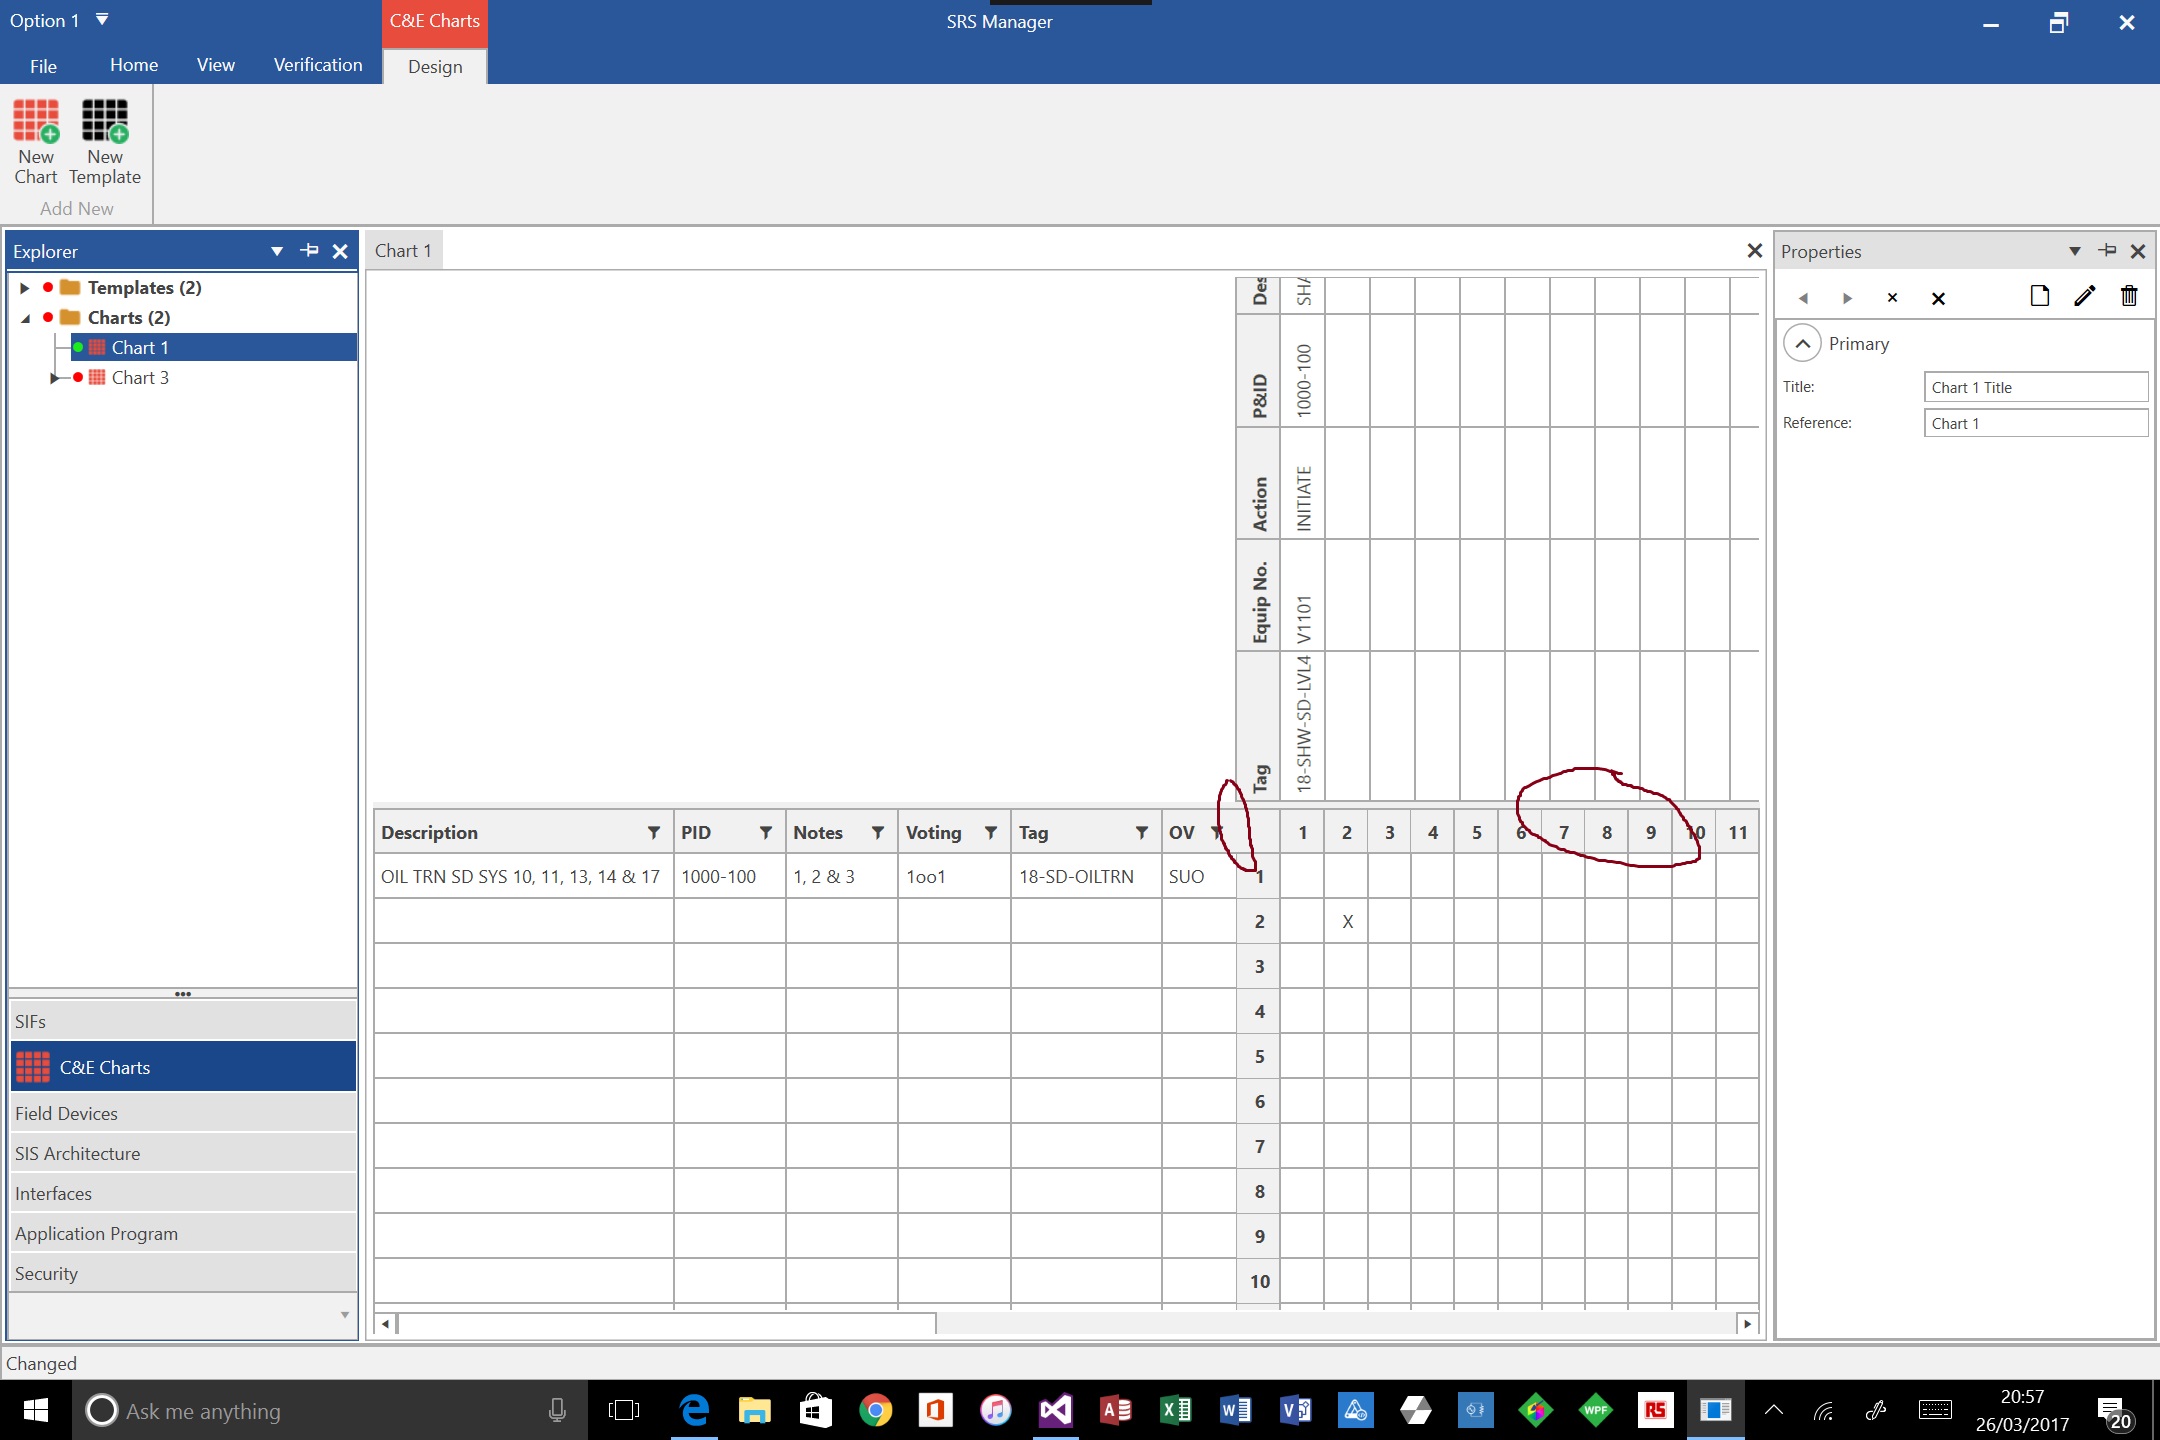Screen dimensions: 2160x1440
Task: Collapse the Charts (2) folder
Action: [25, 318]
